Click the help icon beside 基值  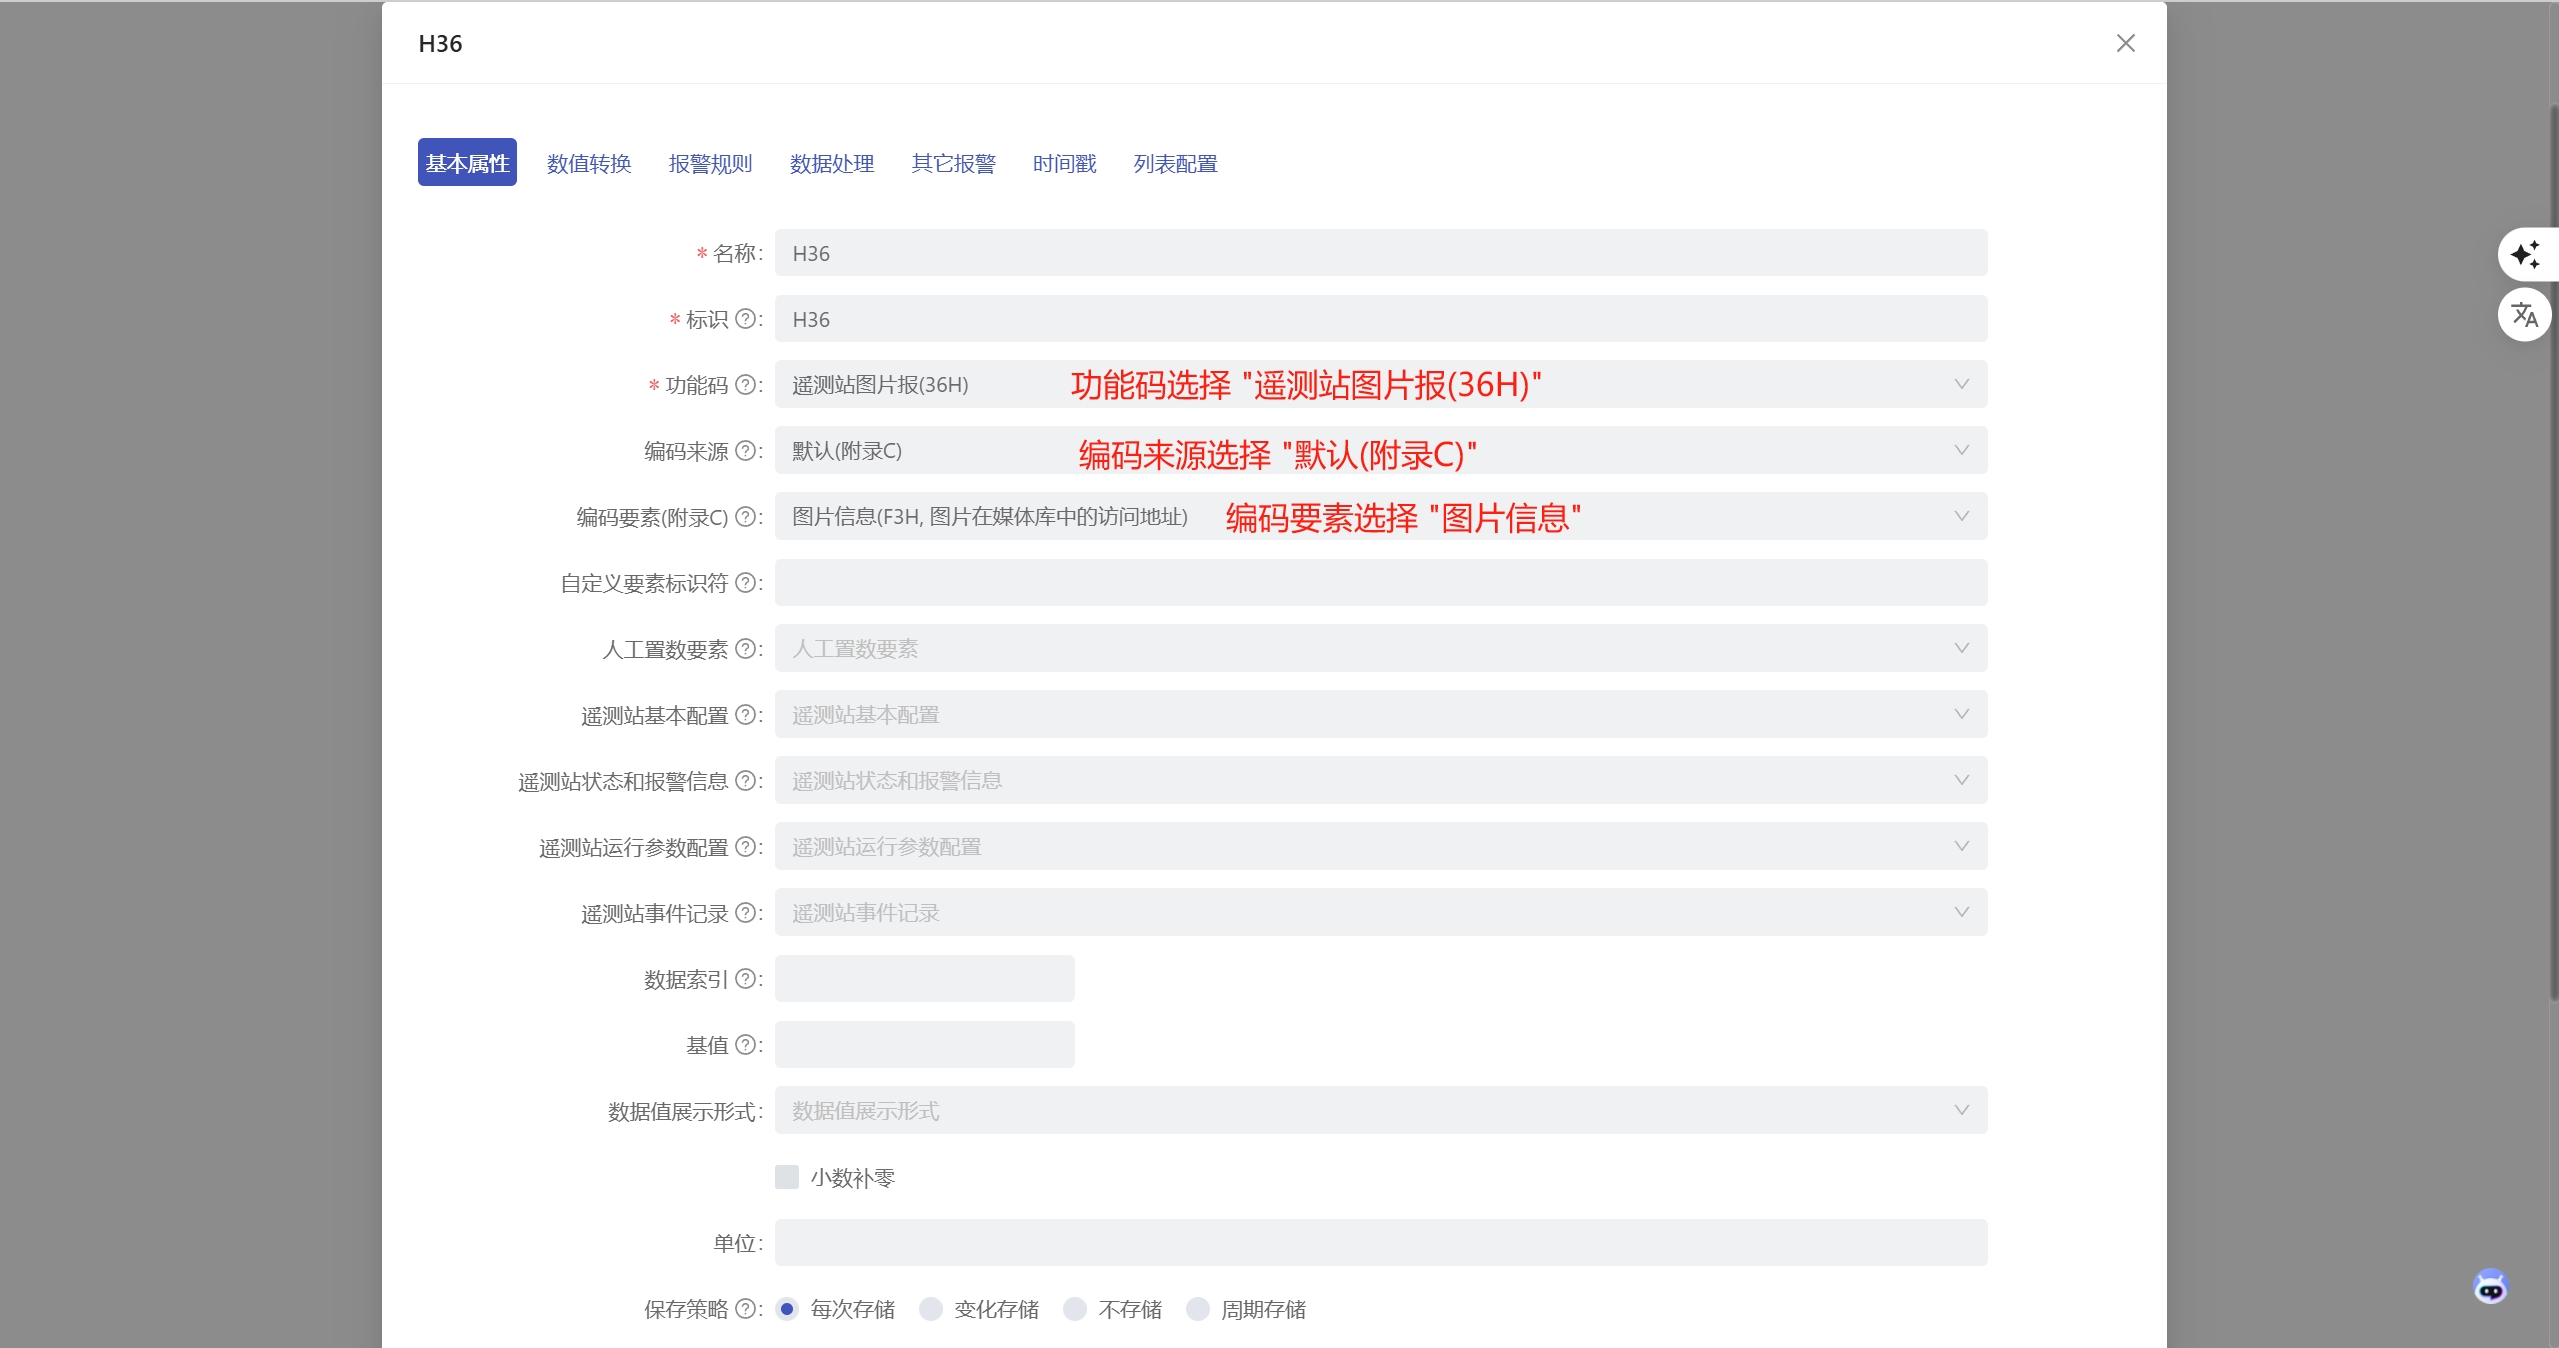click(745, 1045)
